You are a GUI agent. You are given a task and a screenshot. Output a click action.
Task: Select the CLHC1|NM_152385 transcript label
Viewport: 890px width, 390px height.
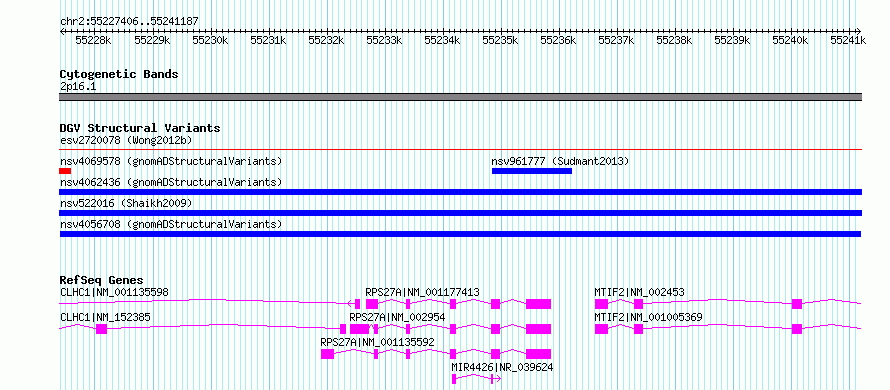tap(105, 317)
